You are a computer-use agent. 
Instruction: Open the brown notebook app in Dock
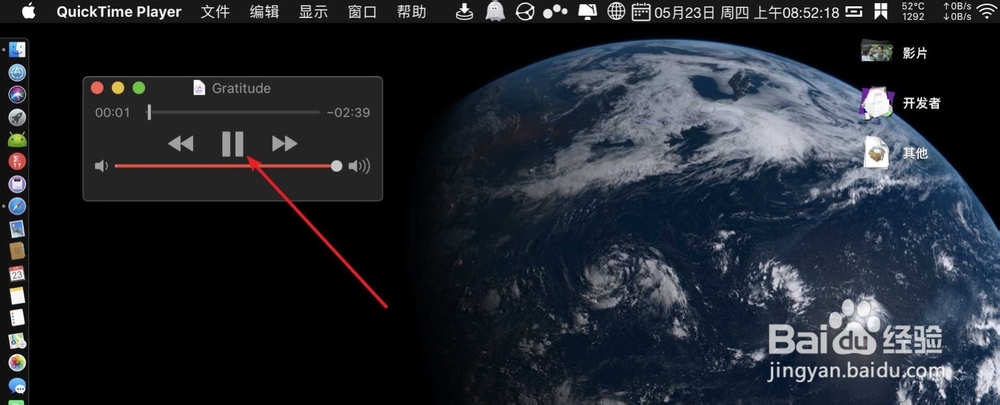(x=17, y=251)
